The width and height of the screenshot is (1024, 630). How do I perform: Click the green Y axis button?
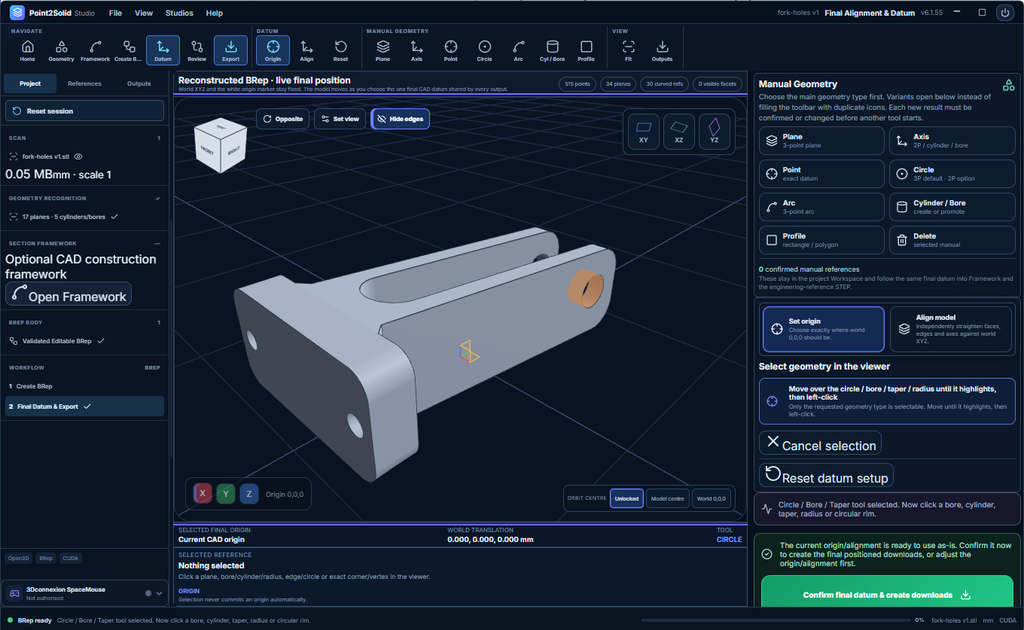point(226,494)
